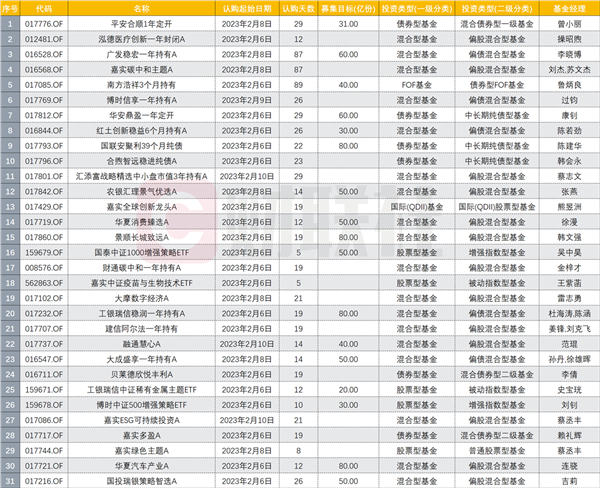Click manager cell 刘杰,苏文杰
The image size is (600, 488).
coord(569,70)
